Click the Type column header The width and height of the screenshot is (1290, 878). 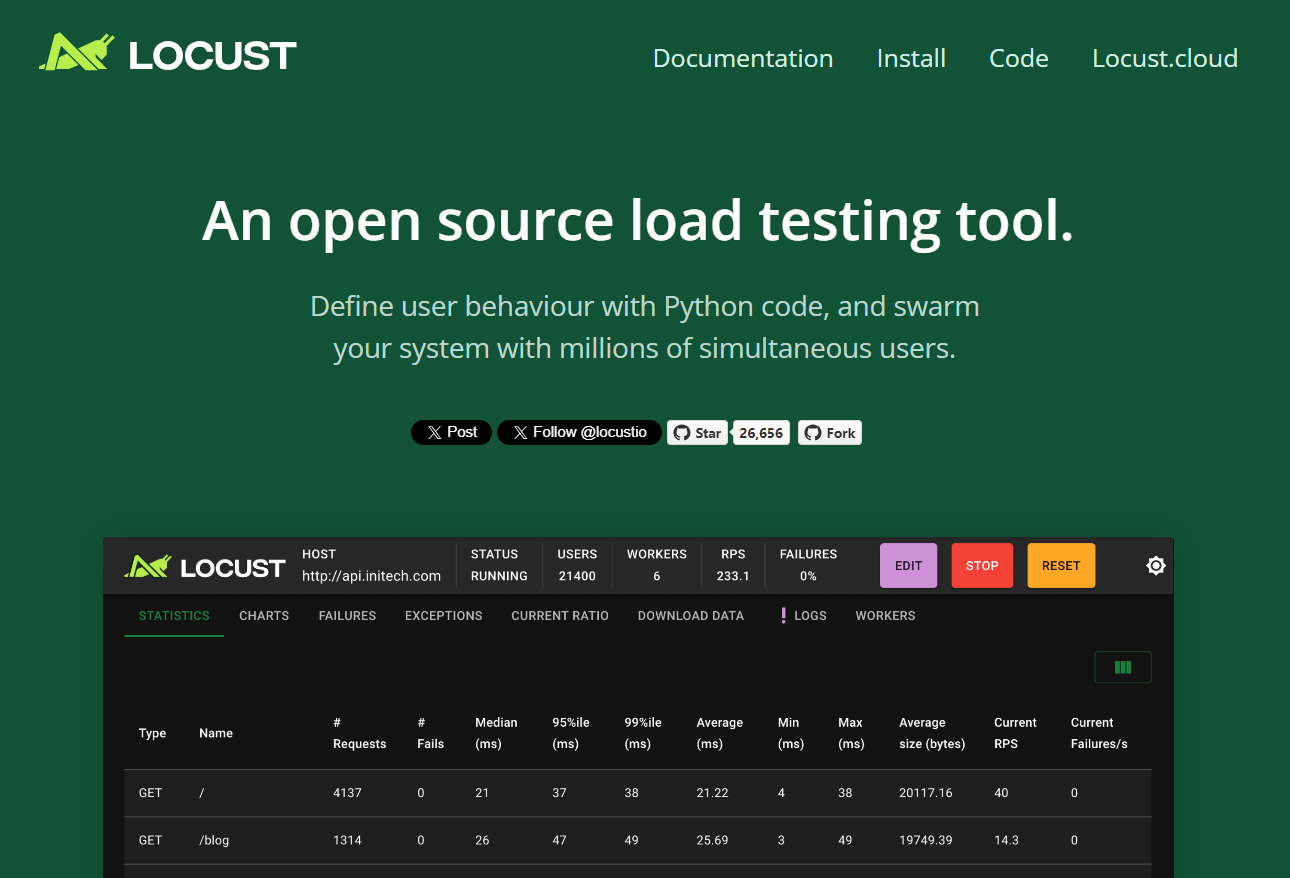pyautogui.click(x=152, y=733)
